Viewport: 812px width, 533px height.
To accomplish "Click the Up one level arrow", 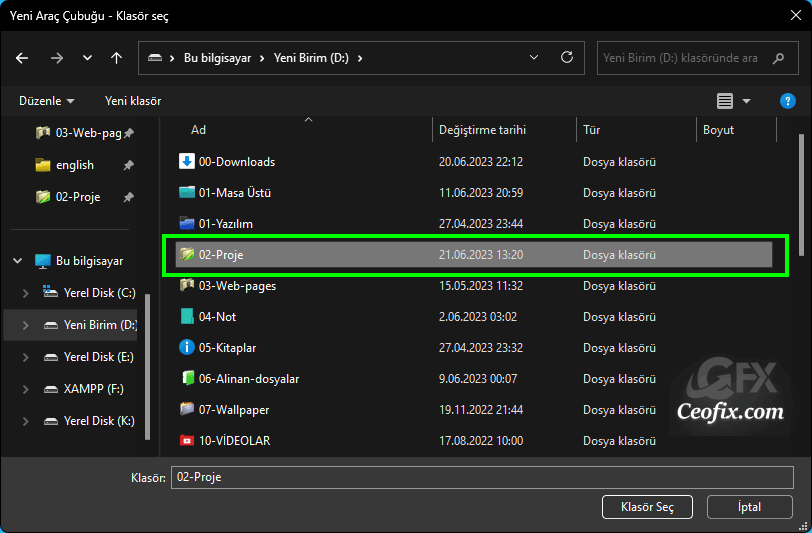I will tap(117, 58).
